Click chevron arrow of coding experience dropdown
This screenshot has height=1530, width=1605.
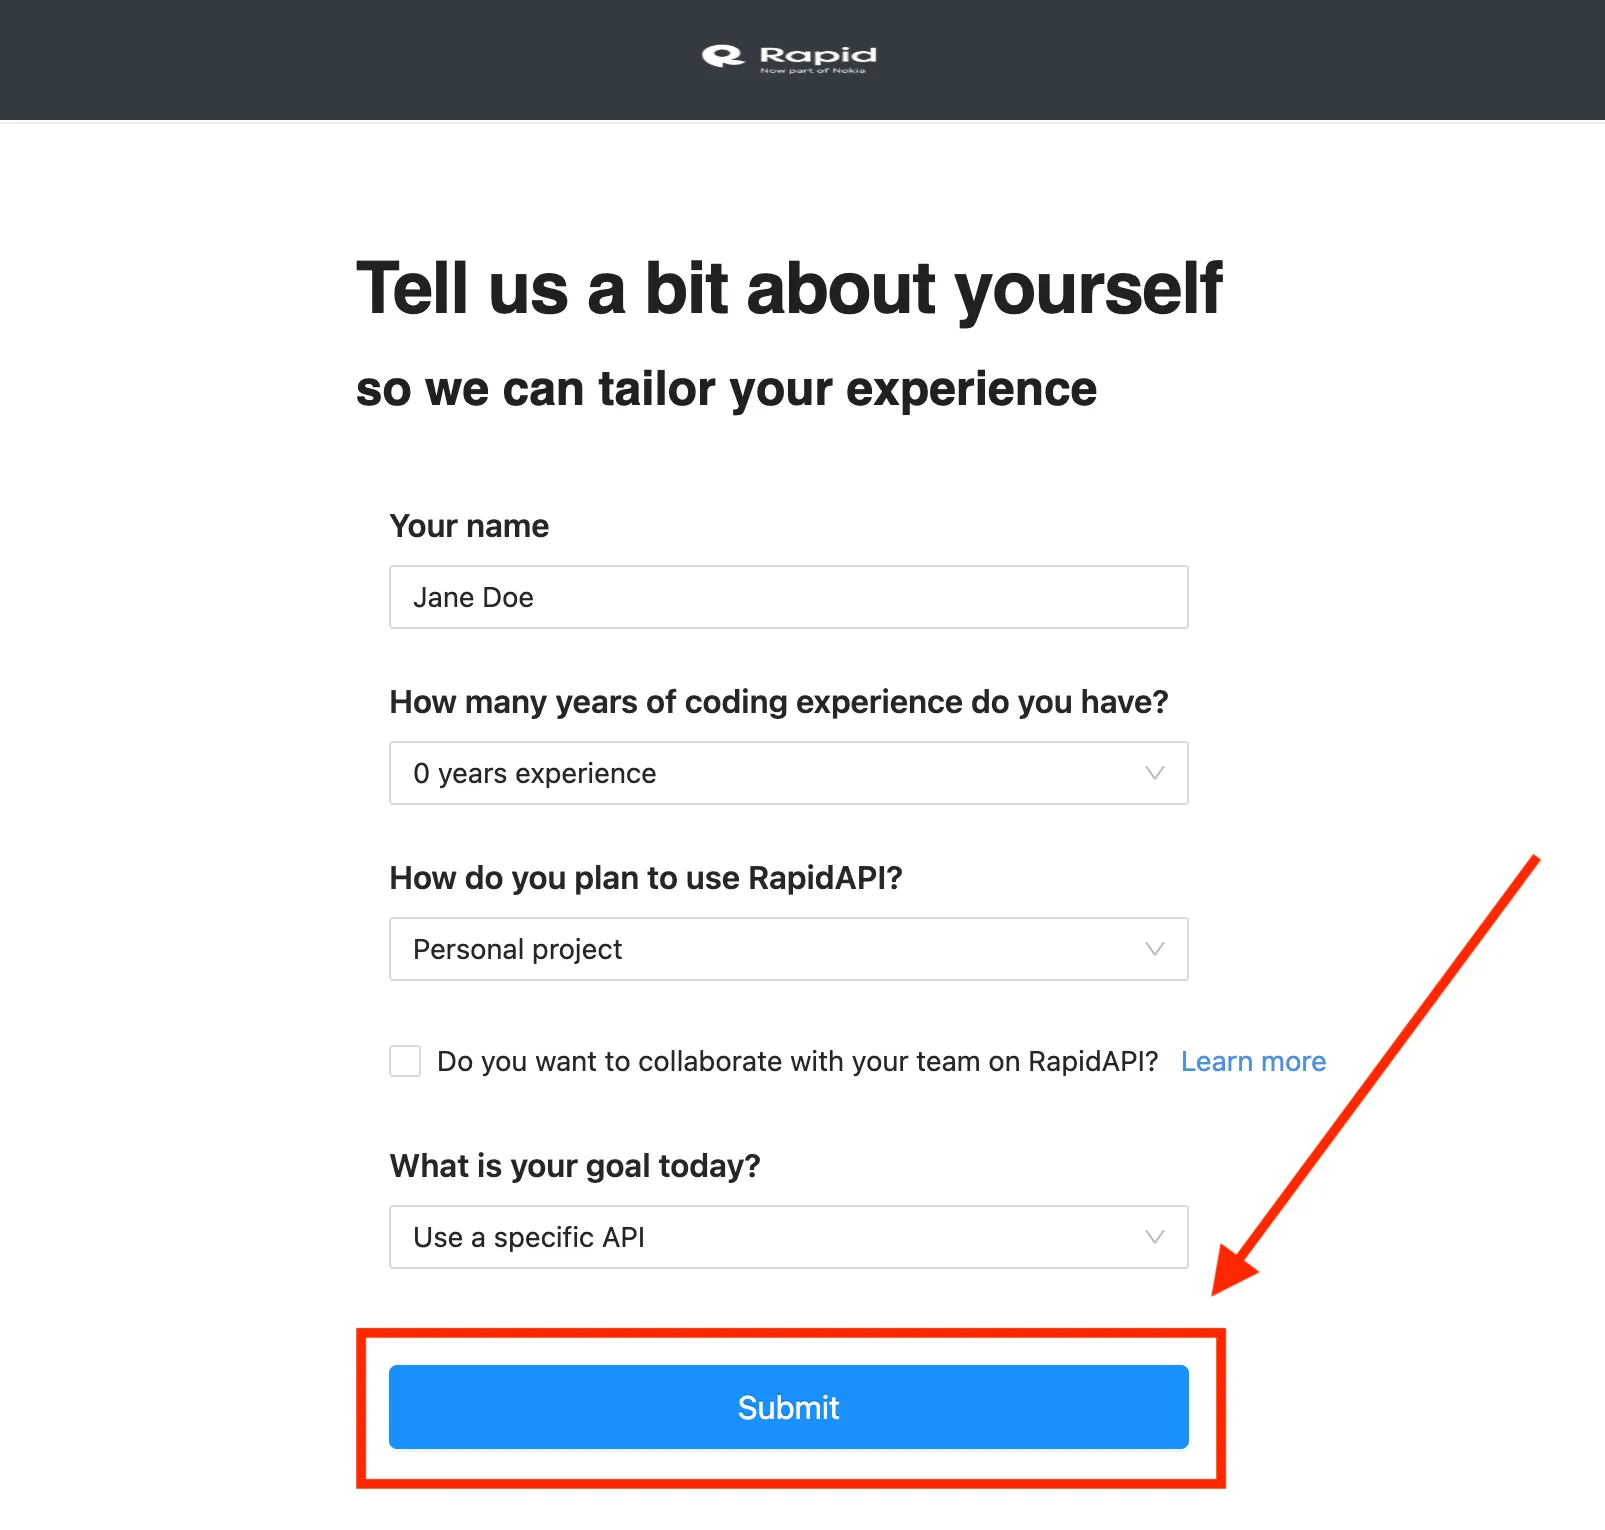[1154, 773]
